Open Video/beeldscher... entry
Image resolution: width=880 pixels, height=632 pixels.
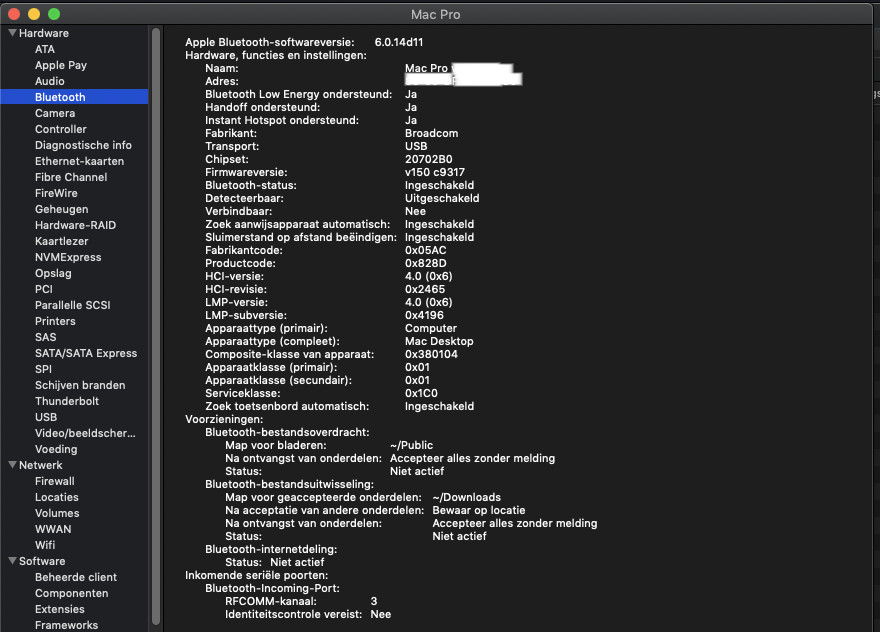85,433
